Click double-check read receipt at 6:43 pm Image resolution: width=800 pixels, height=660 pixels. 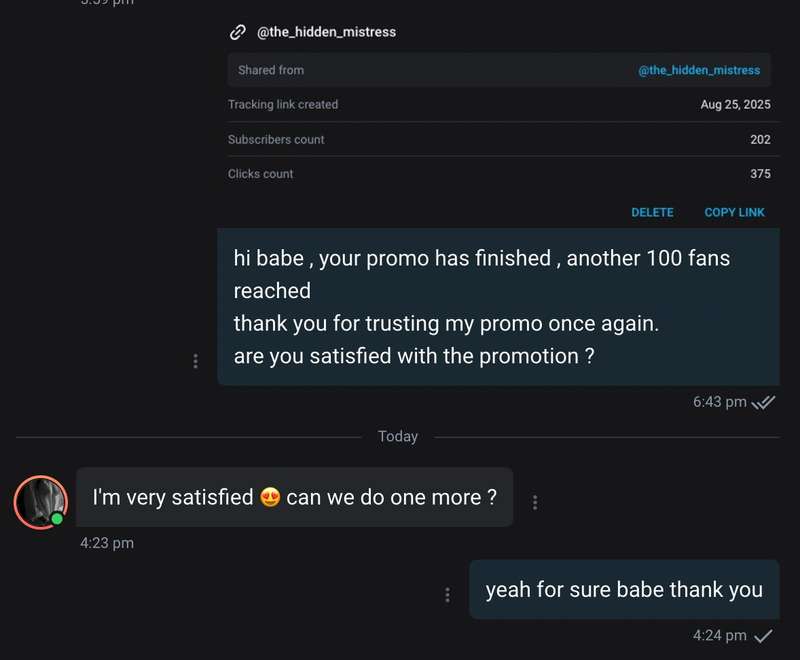(763, 402)
